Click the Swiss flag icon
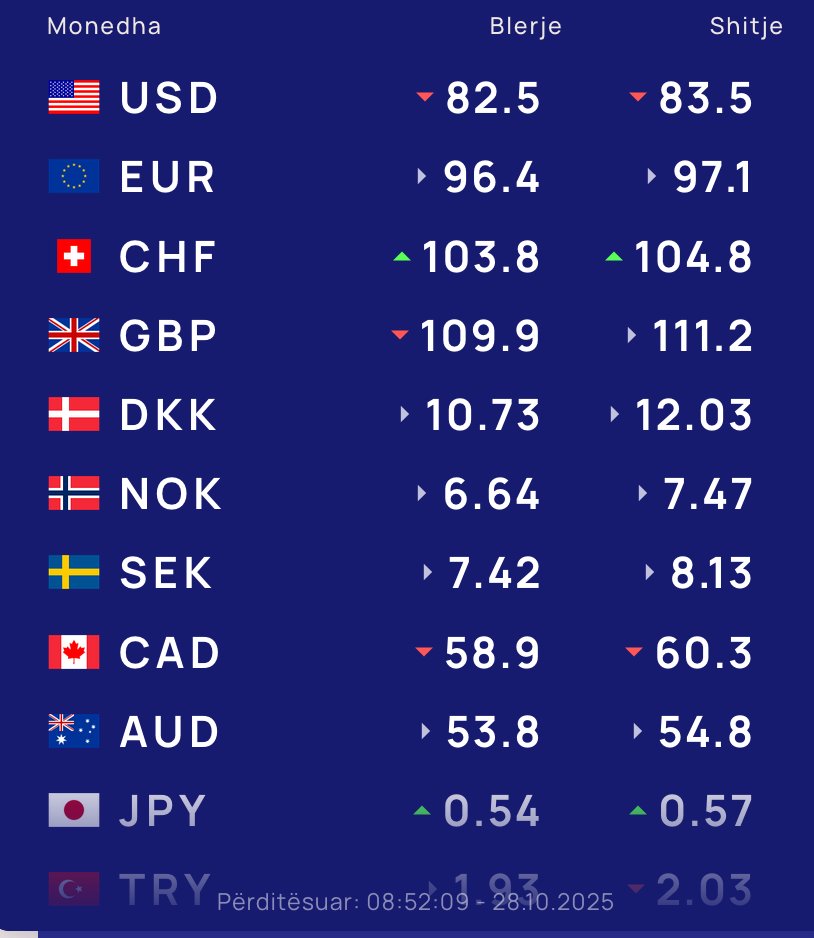This screenshot has width=814, height=938. (x=74, y=256)
